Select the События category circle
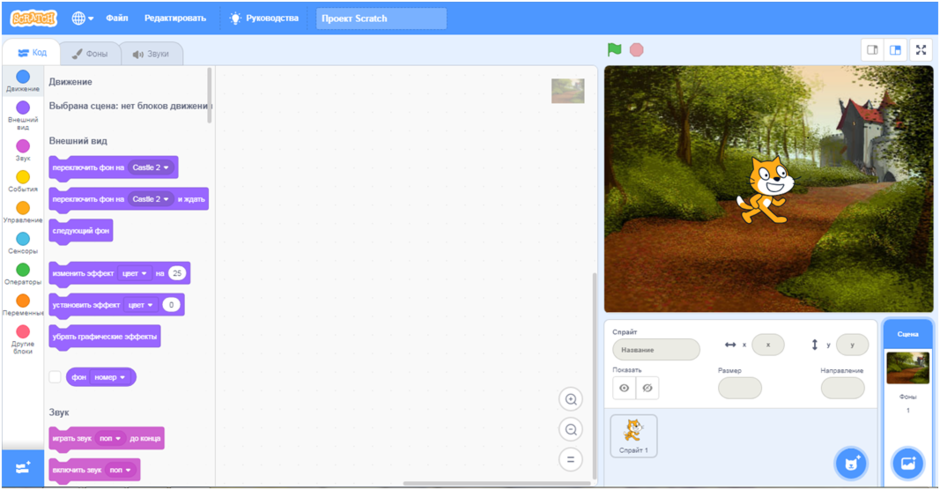Image resolution: width=940 pixels, height=490 pixels. coord(23,177)
